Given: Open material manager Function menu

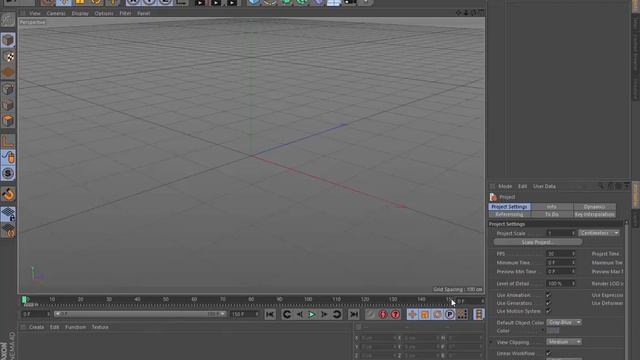Looking at the screenshot, I should coord(76,327).
